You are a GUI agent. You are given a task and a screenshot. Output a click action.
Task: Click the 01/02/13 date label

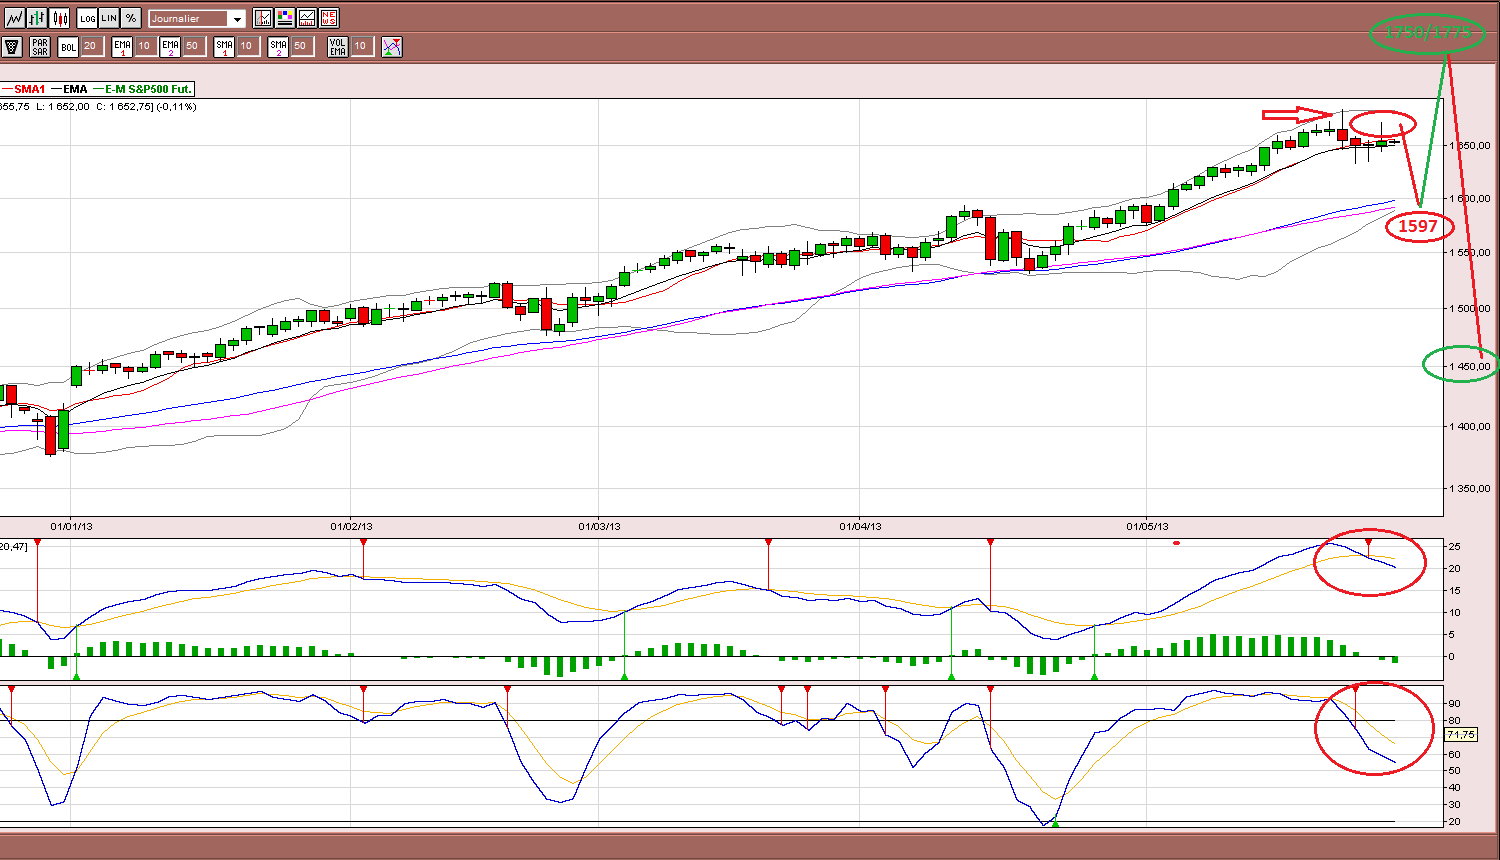[x=351, y=526]
